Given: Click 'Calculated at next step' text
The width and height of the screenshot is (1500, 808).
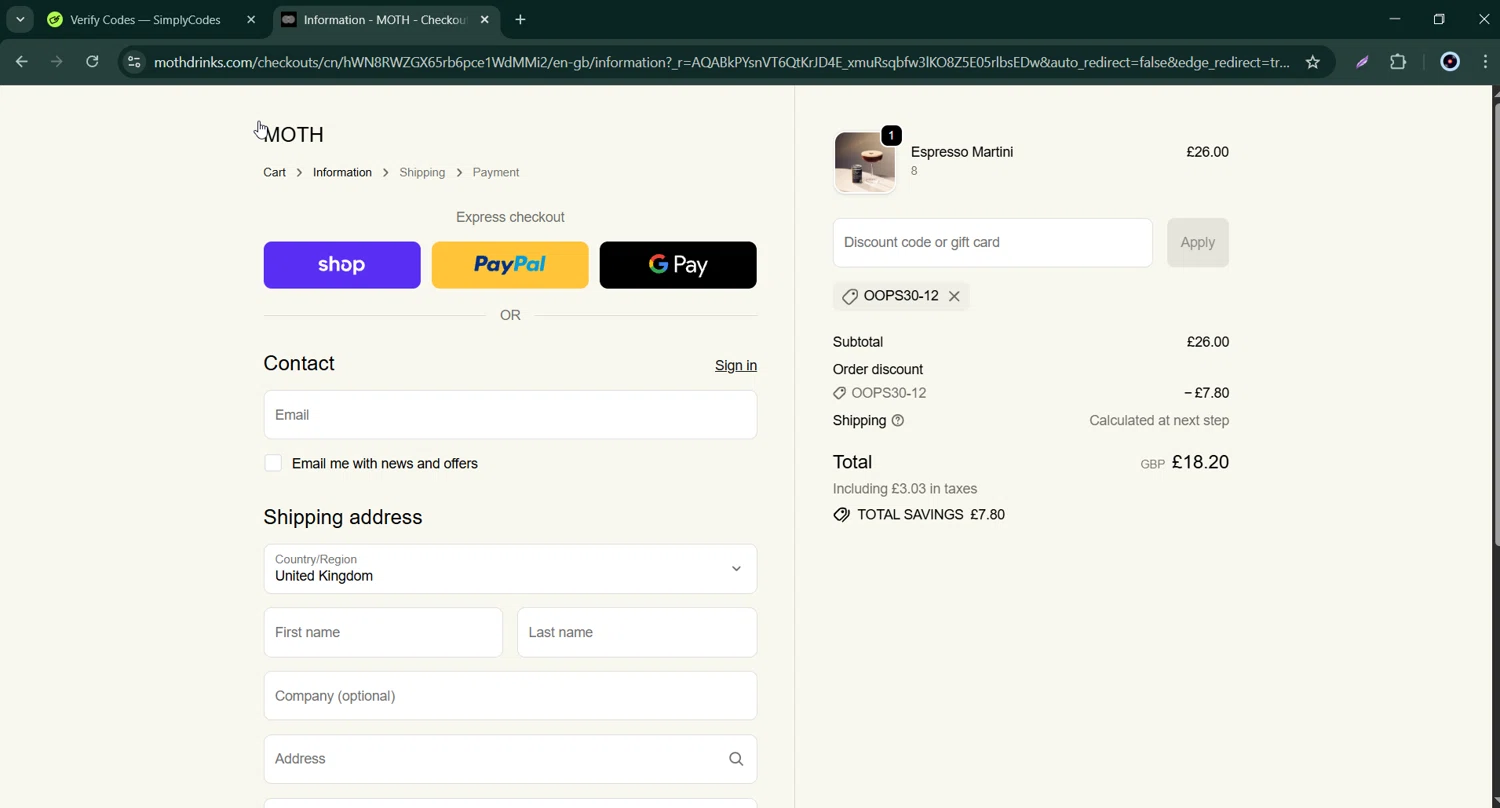Looking at the screenshot, I should [1159, 421].
